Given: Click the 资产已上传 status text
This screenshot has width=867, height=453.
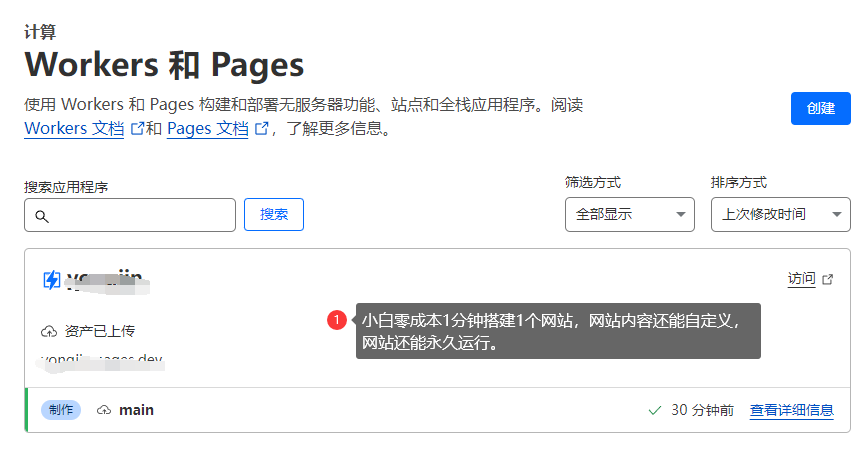Looking at the screenshot, I should click(100, 331).
